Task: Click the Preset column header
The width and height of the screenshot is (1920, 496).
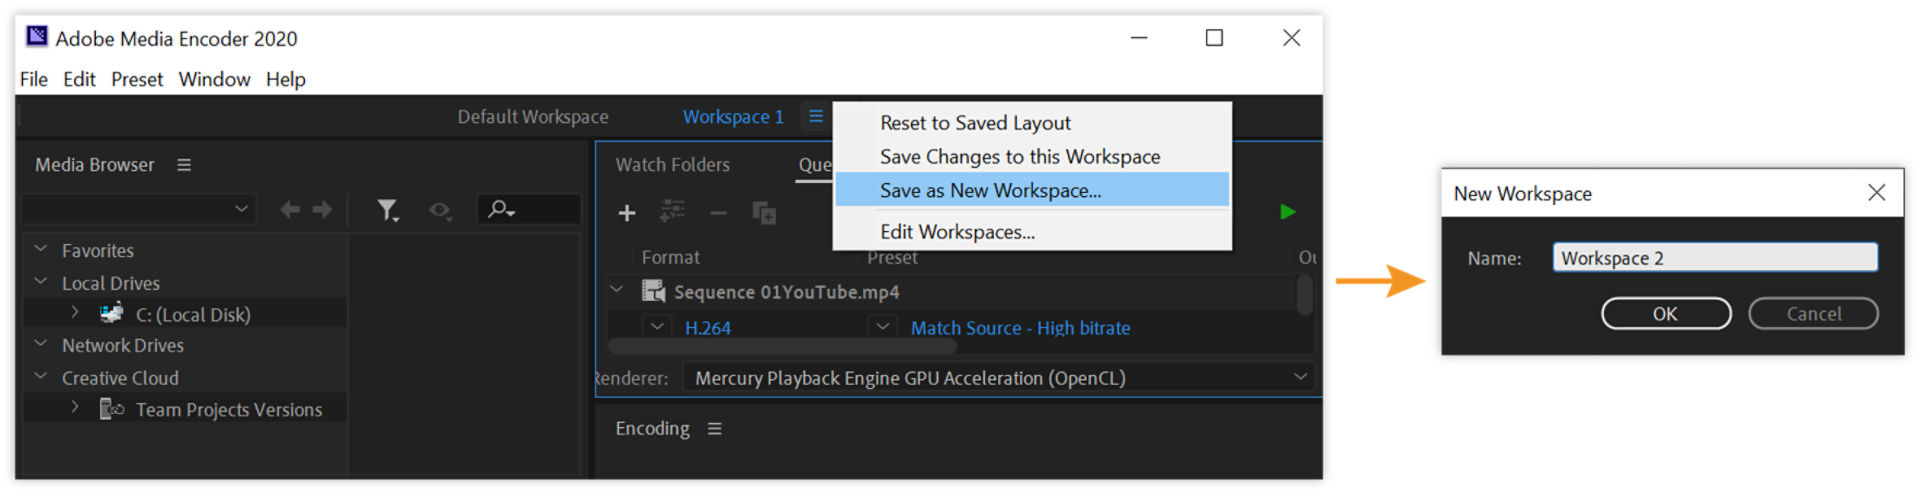Action: (x=892, y=258)
